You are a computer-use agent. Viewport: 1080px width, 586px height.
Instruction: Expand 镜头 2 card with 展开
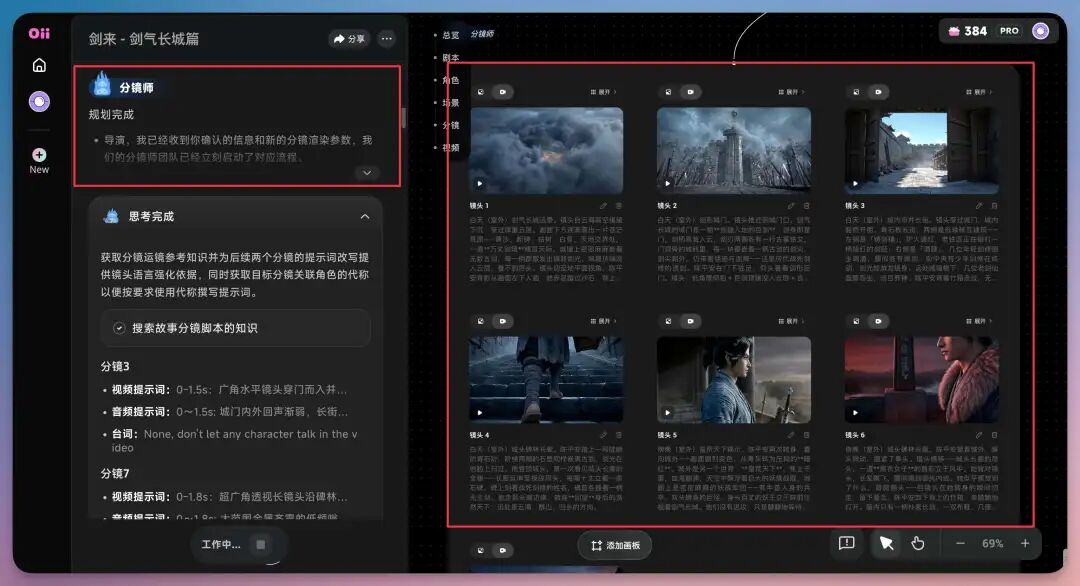pos(791,92)
